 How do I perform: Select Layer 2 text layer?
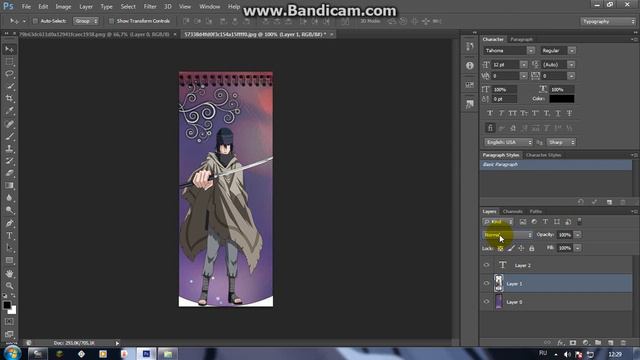point(556,265)
